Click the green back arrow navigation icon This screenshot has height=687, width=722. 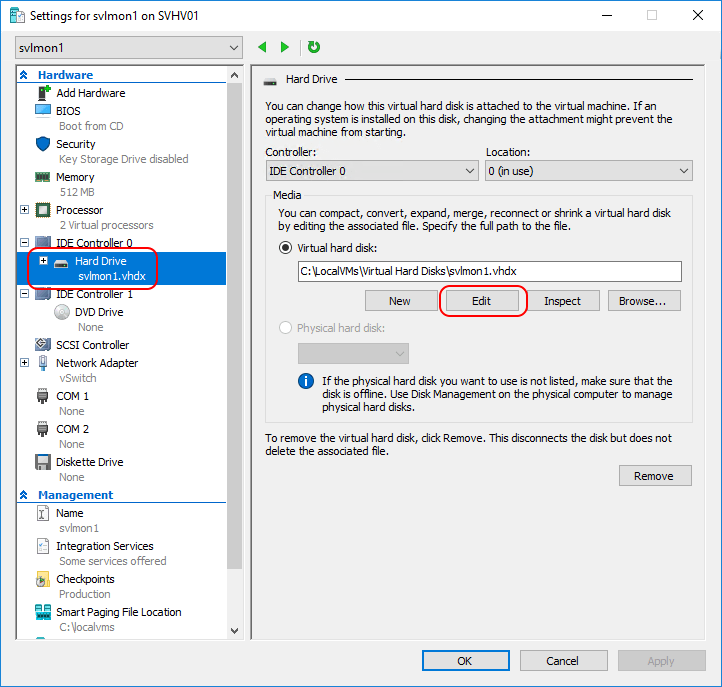[262, 47]
